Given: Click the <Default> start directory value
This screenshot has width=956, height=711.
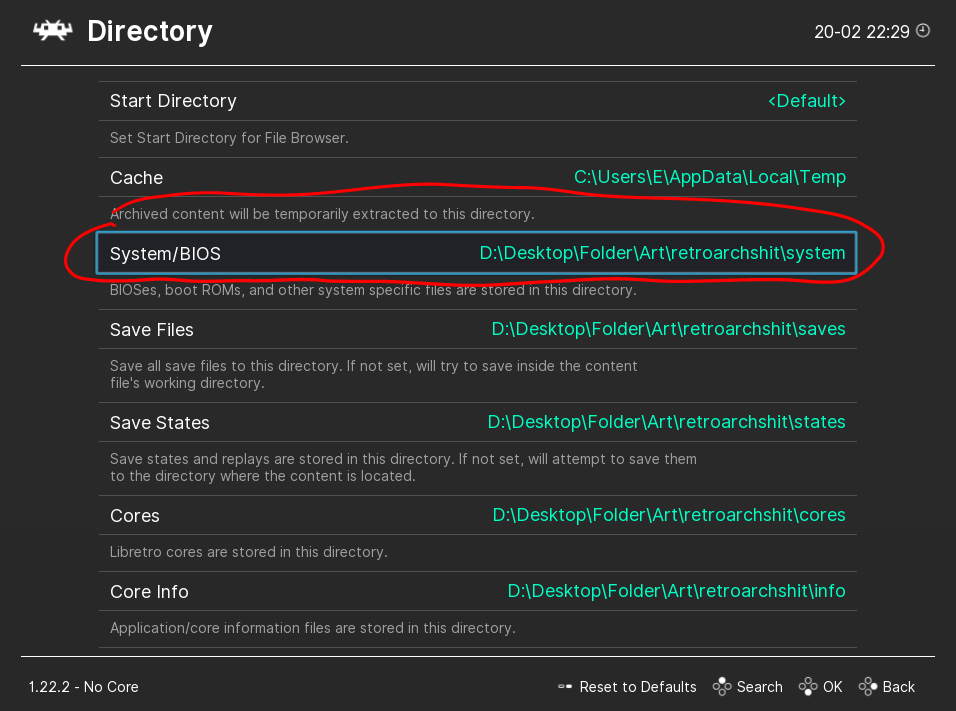Looking at the screenshot, I should point(806,101).
